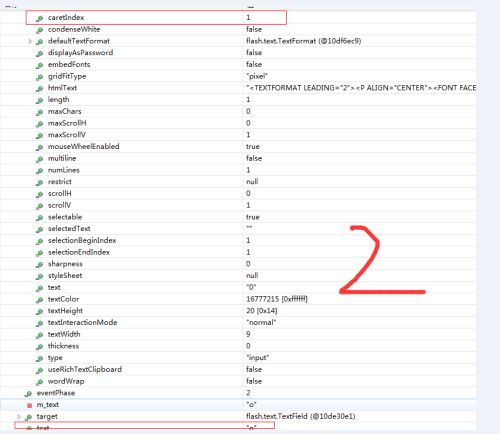Click the value flash.text.TextFormat (@10df6ec9)
This screenshot has height=434, width=500.
(x=304, y=41)
